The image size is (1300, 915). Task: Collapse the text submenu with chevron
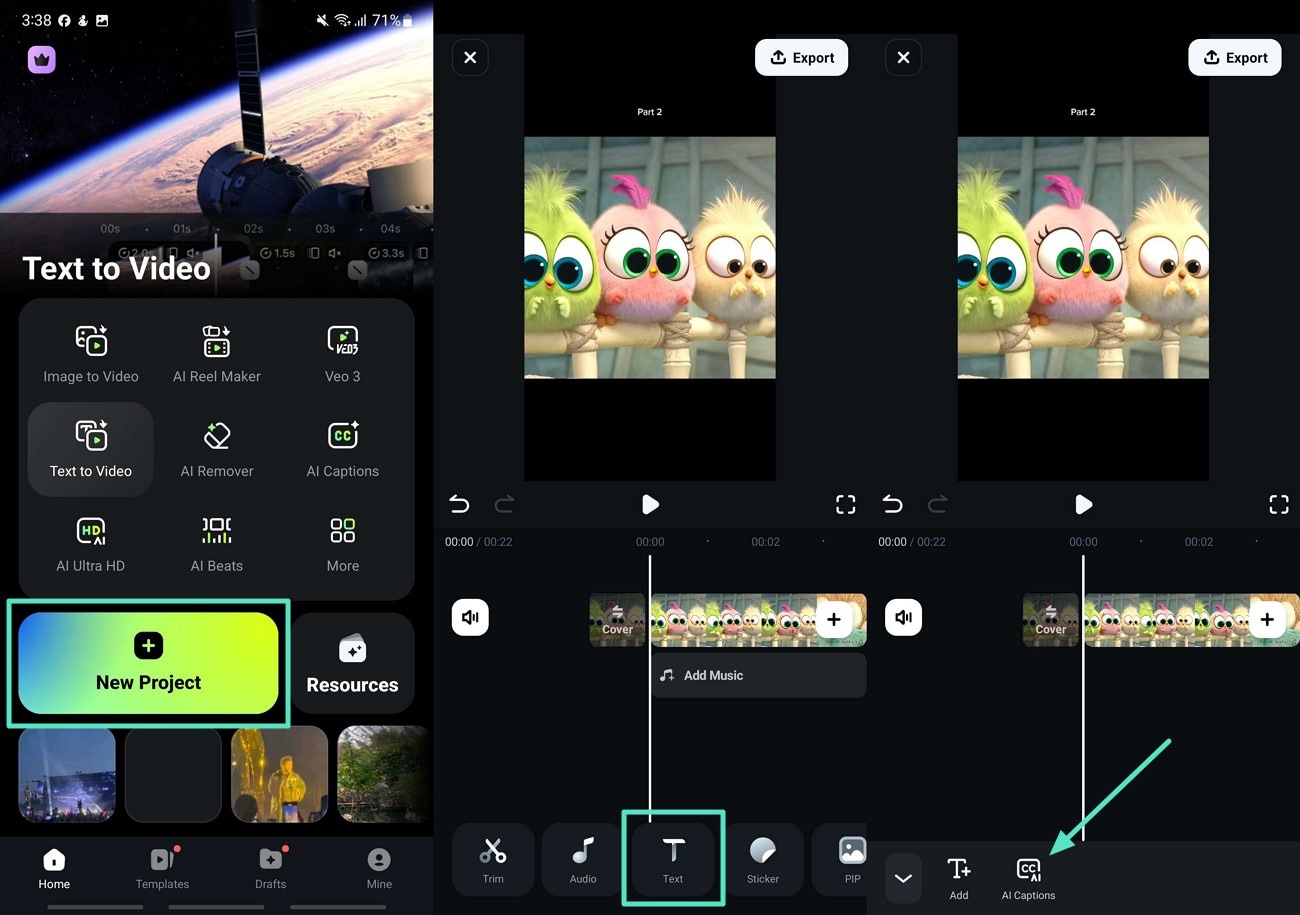(x=903, y=878)
